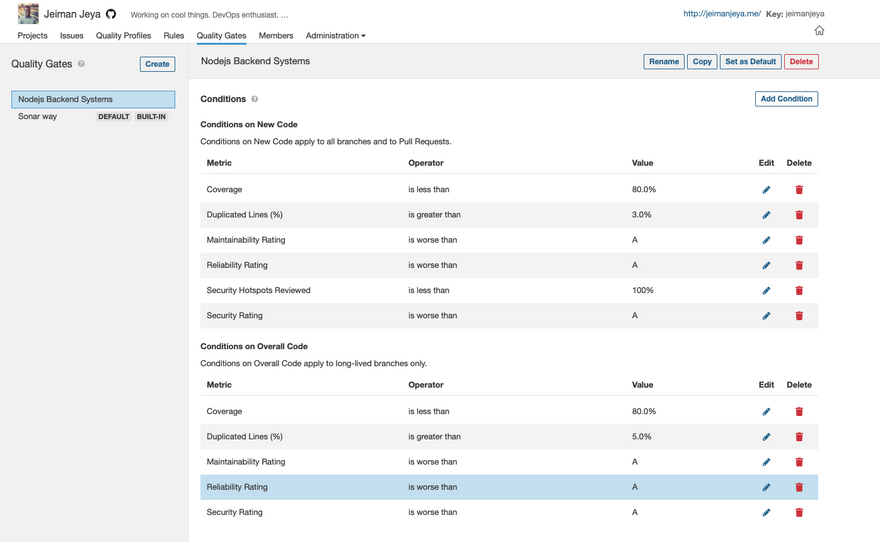This screenshot has width=880, height=542.
Task: Click the DEFAULT badge on Sonar way
Action: click(x=113, y=117)
